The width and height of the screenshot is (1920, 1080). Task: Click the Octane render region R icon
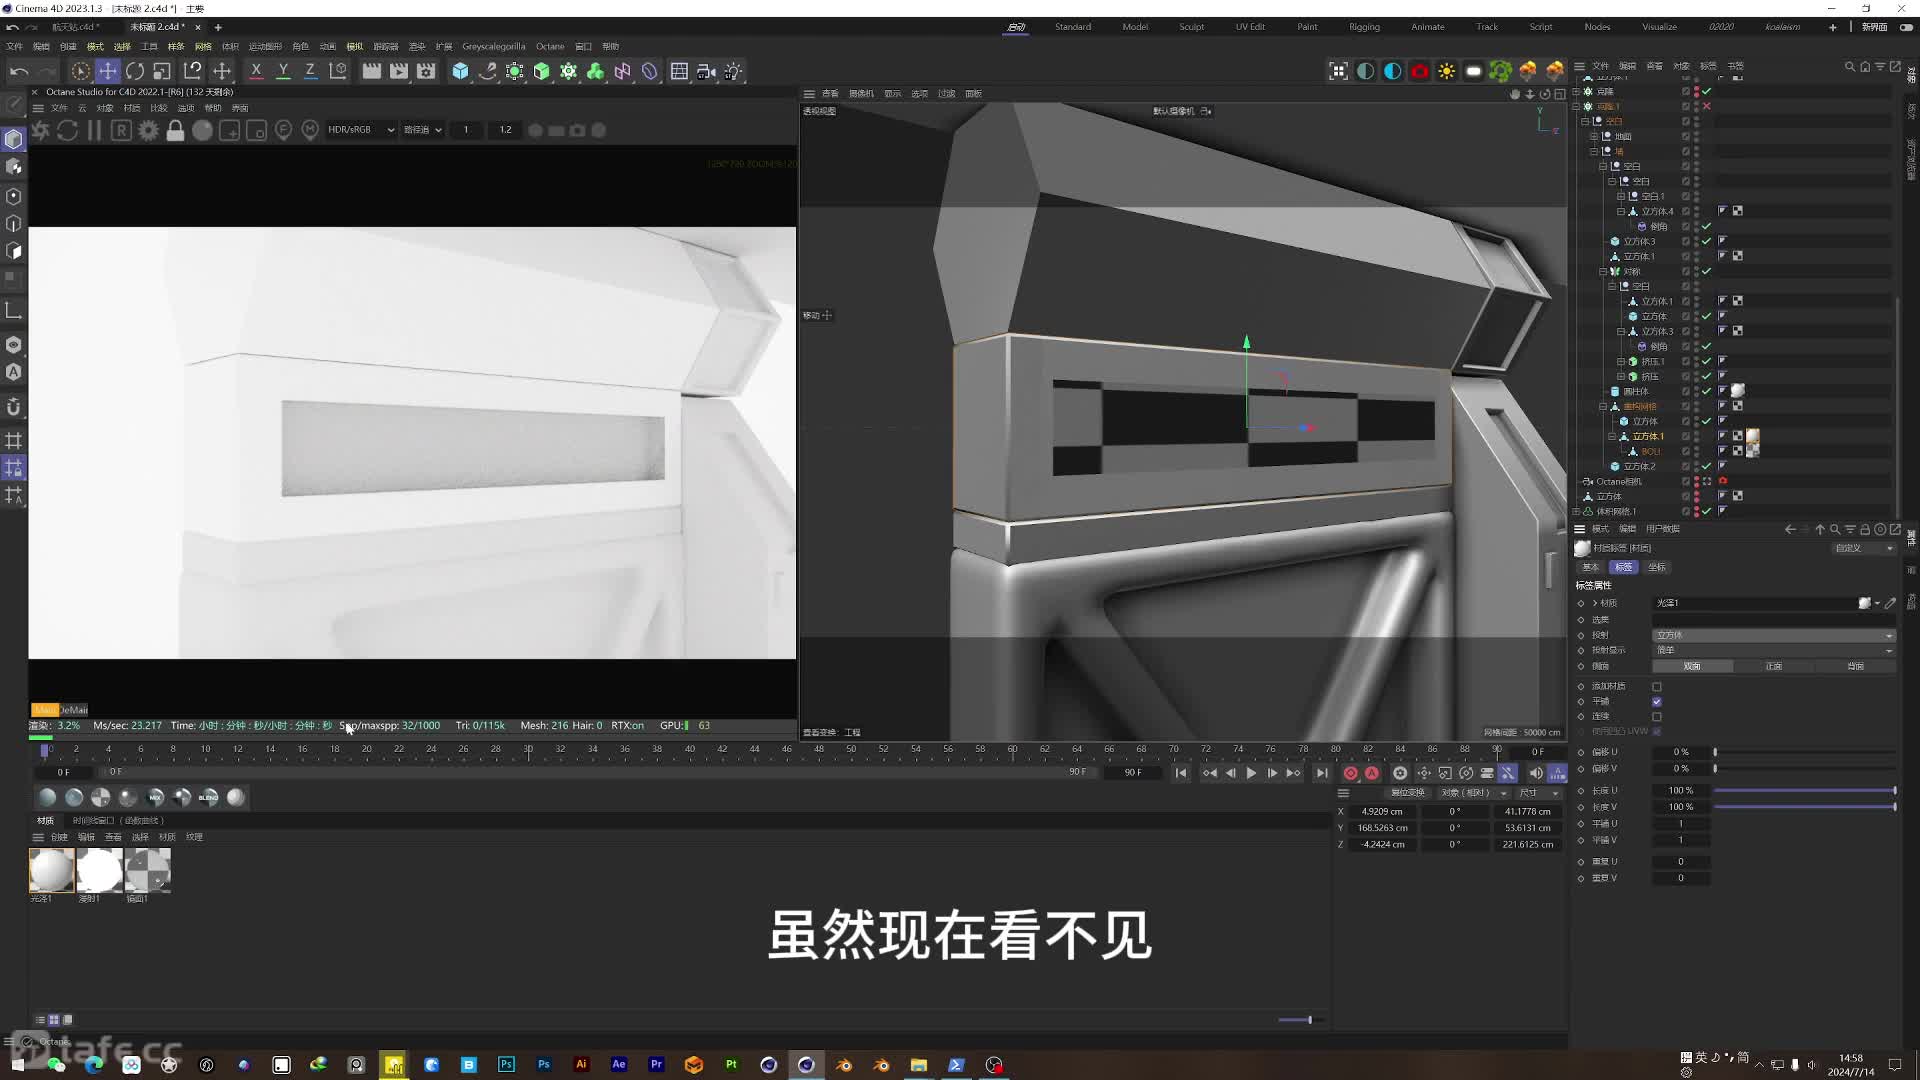click(121, 130)
